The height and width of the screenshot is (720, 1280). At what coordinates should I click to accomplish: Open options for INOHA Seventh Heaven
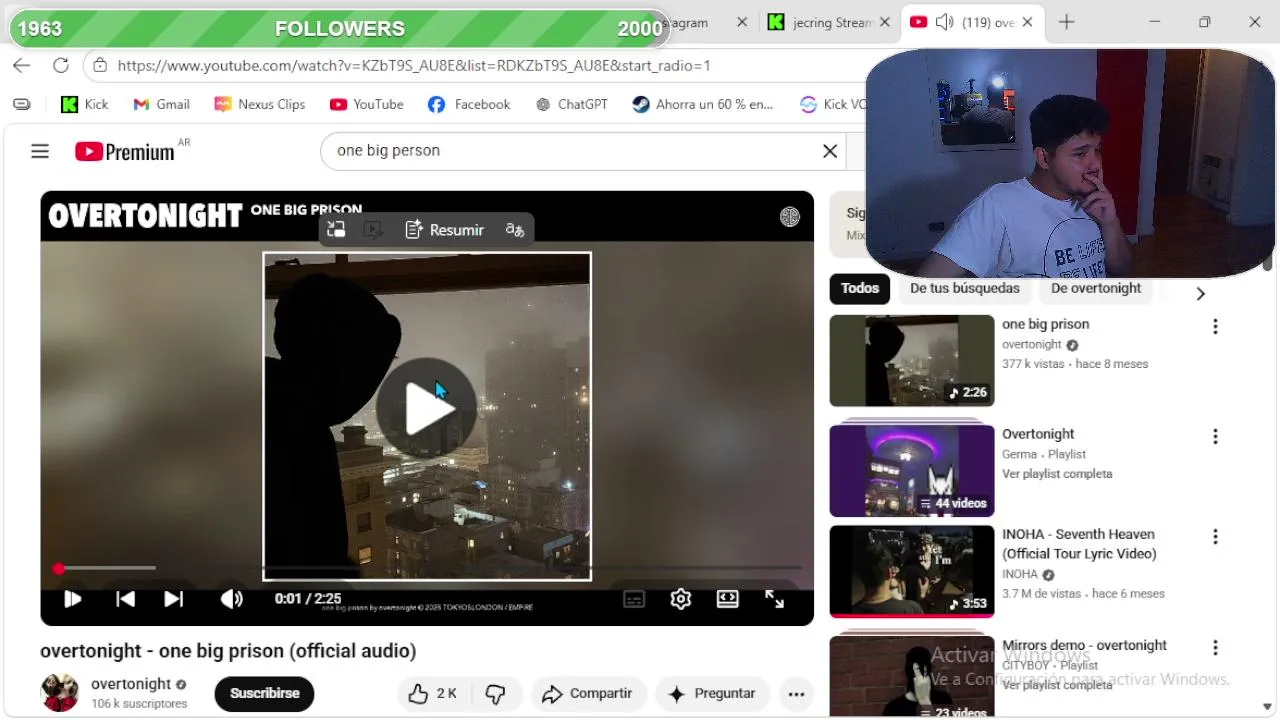[1215, 537]
